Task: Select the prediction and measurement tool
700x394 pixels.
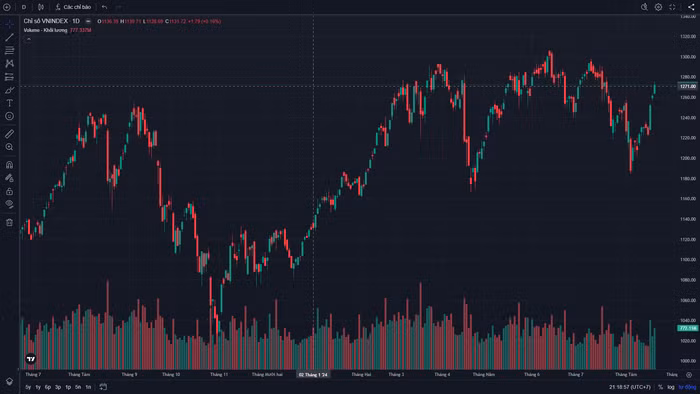Action: point(9,77)
